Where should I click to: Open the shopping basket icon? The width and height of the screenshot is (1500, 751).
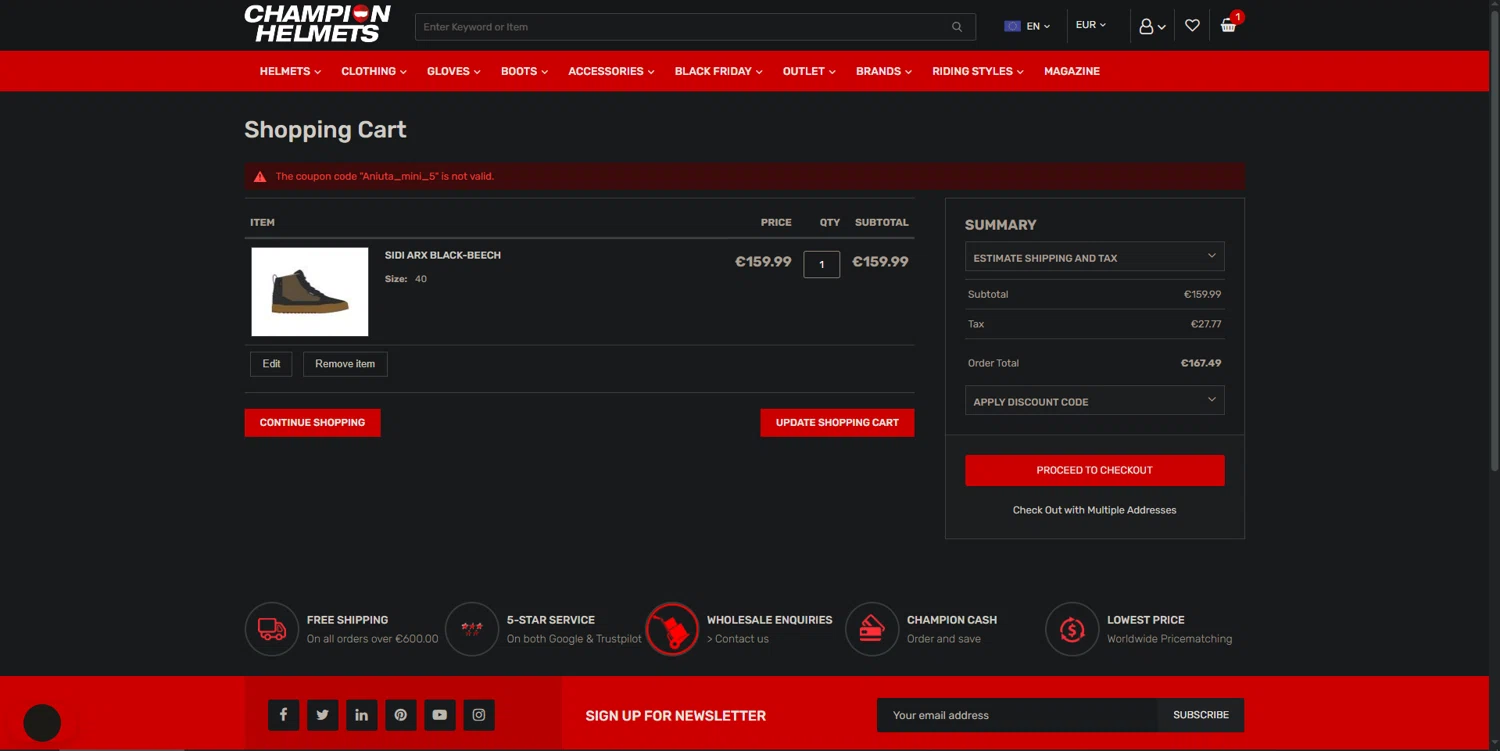click(x=1229, y=25)
